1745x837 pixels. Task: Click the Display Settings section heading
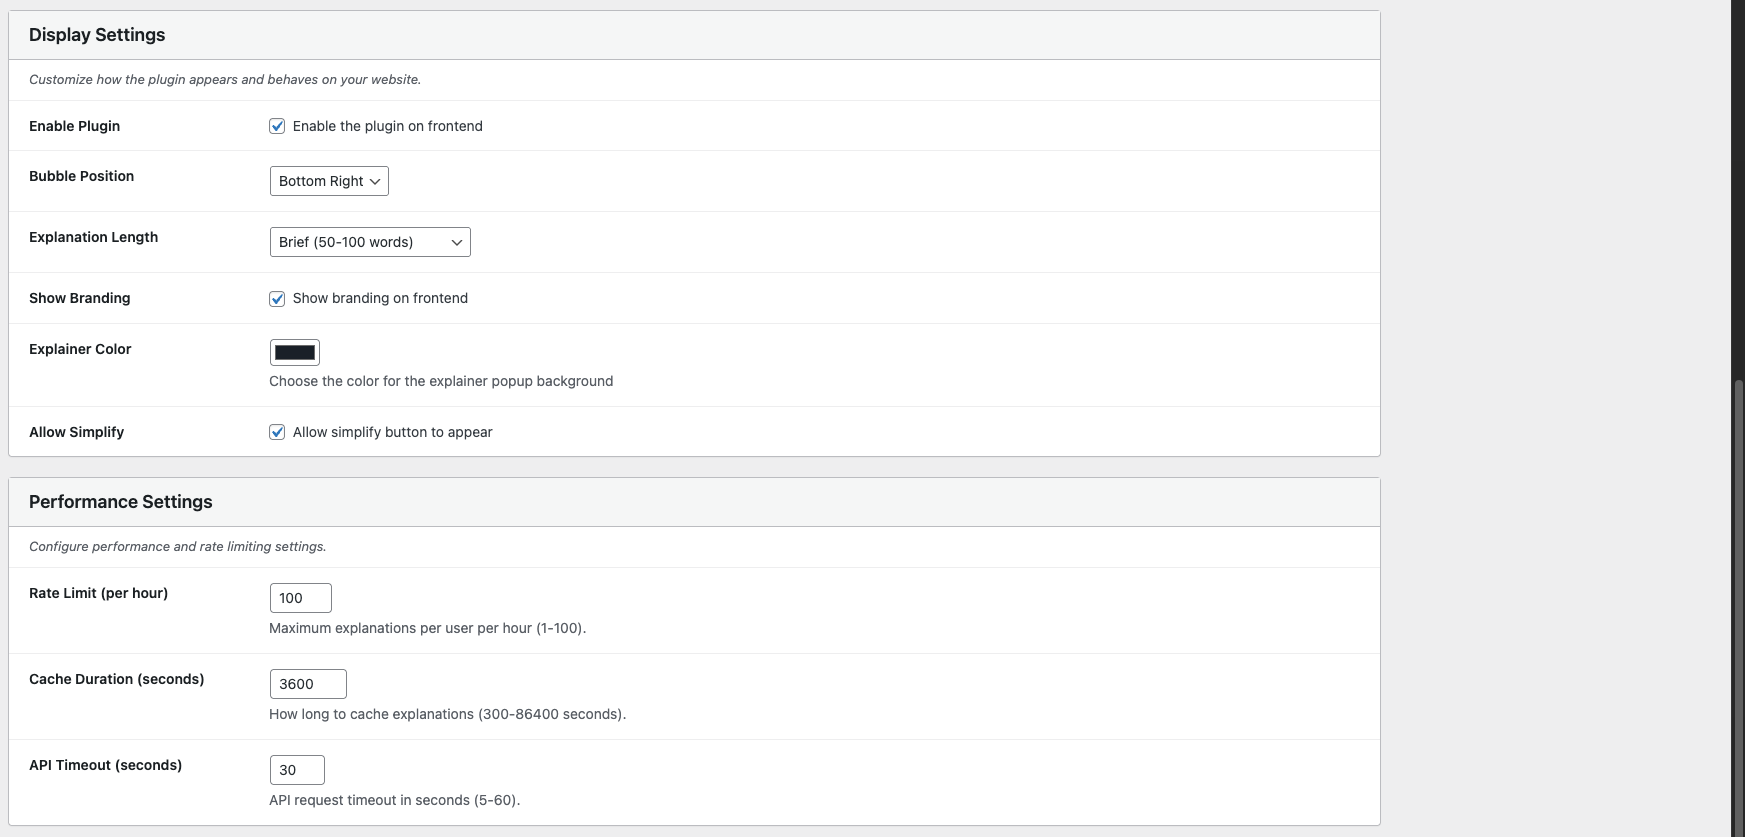point(97,35)
